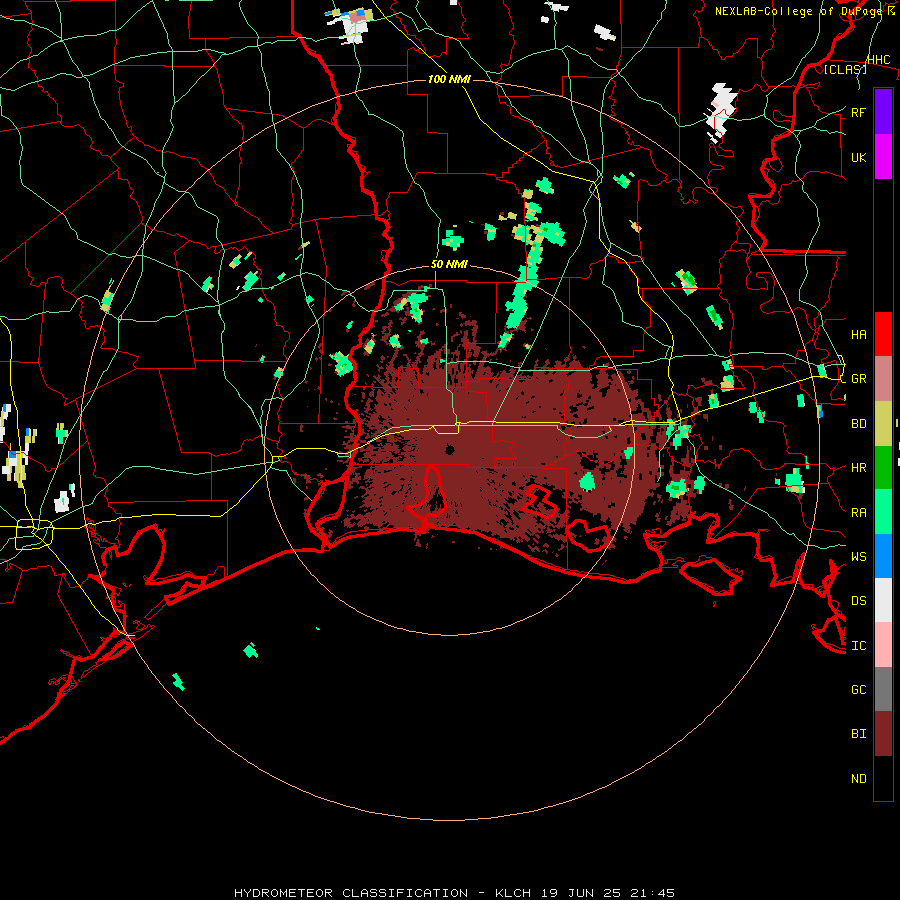The width and height of the screenshot is (900, 900).
Task: Click the 'HYDROMETEOR CLASSIFICATION' title text
Action: click(x=351, y=893)
